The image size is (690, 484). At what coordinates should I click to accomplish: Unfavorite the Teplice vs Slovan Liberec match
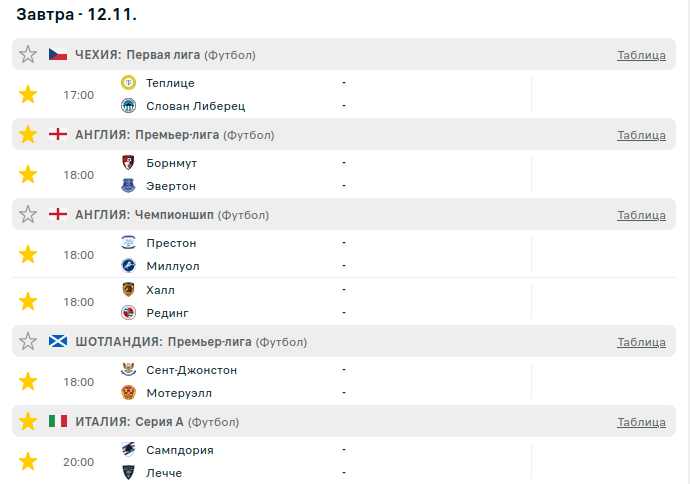[28, 95]
